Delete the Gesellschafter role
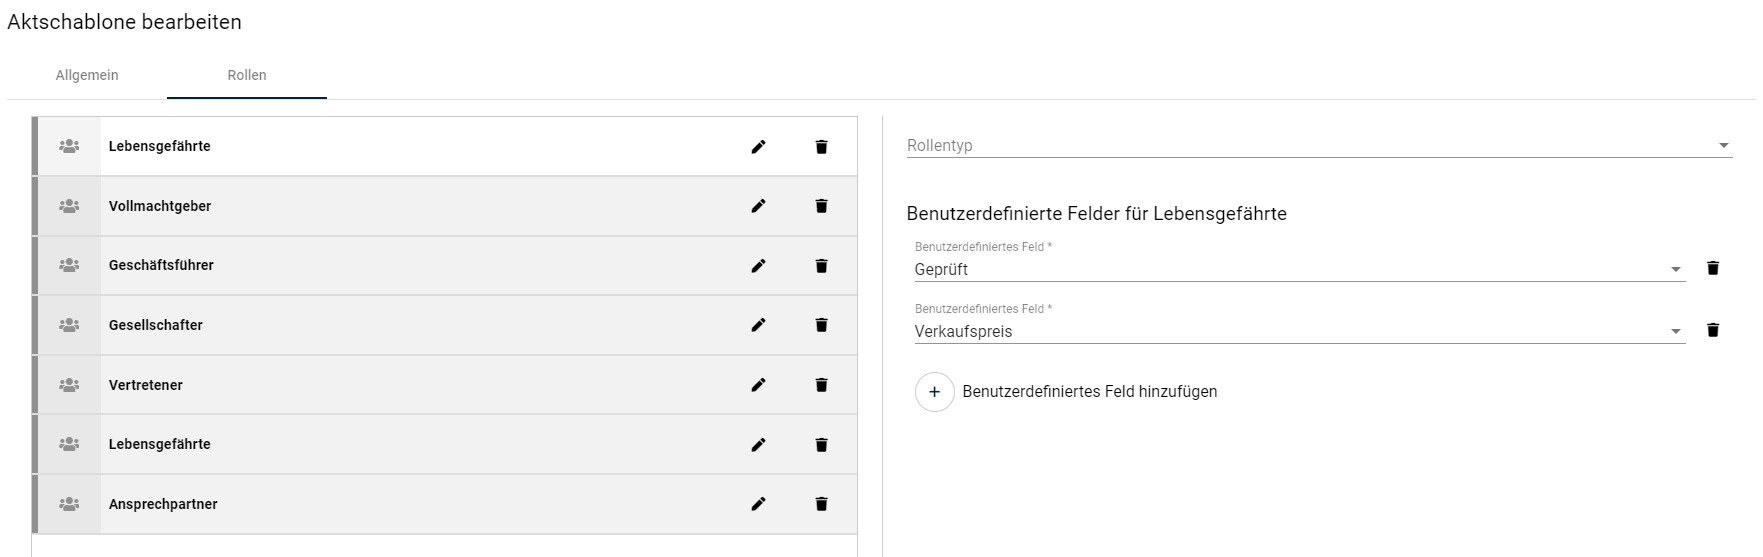The image size is (1763, 557). pyautogui.click(x=821, y=325)
